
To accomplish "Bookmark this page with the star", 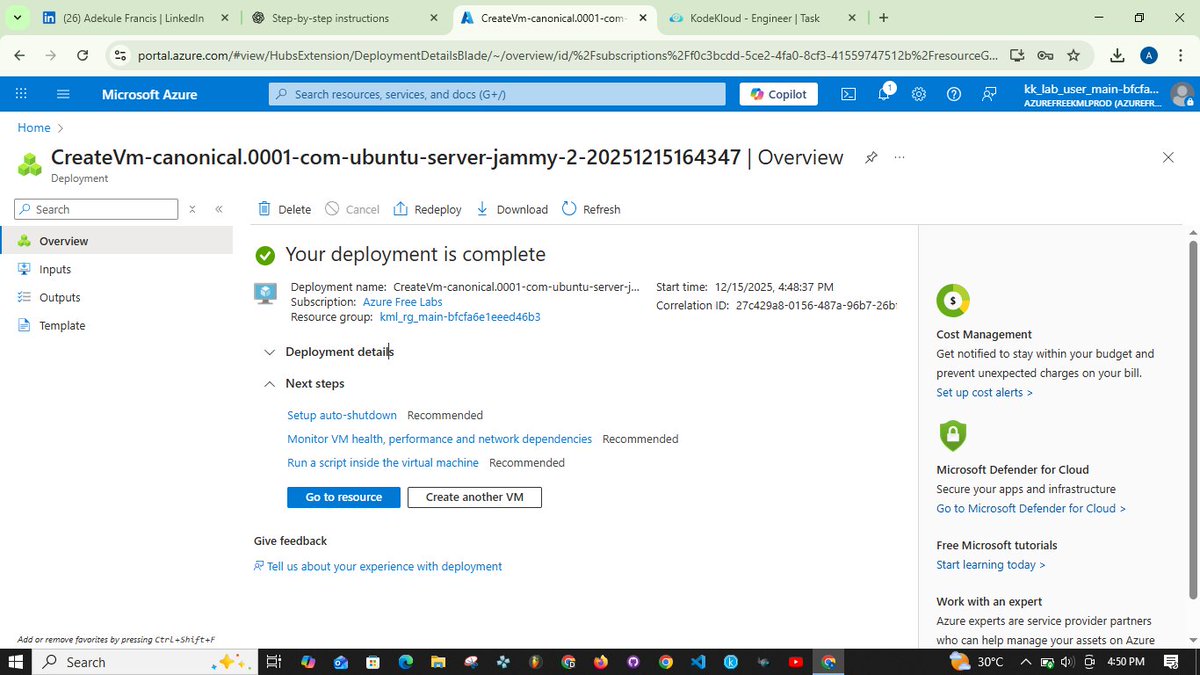I will 1073,56.
